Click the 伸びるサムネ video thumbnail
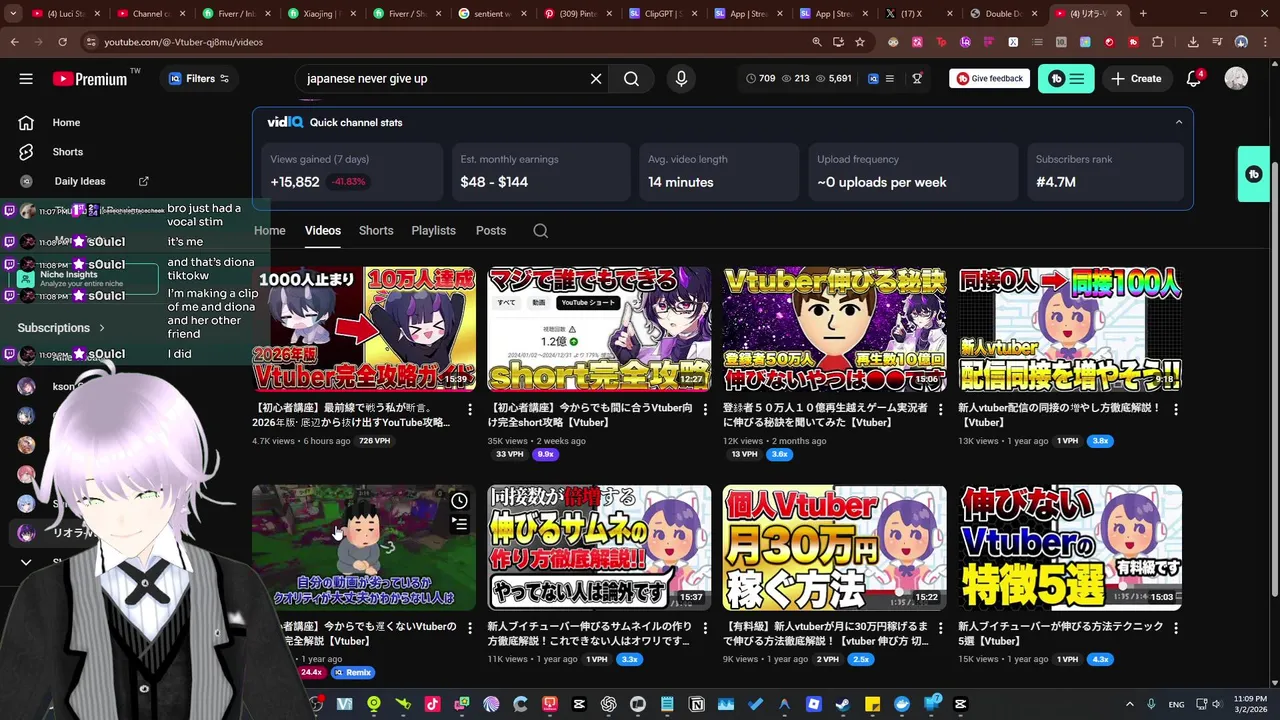Viewport: 1280px width, 720px height. click(x=599, y=547)
